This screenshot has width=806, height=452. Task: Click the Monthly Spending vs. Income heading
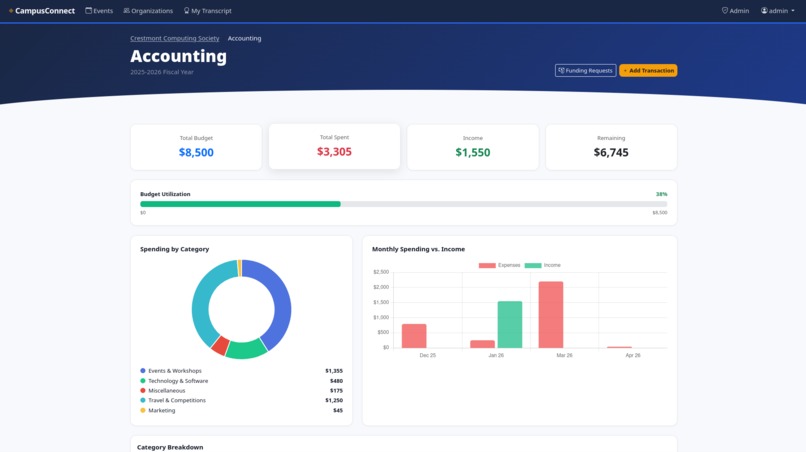pyautogui.click(x=418, y=249)
